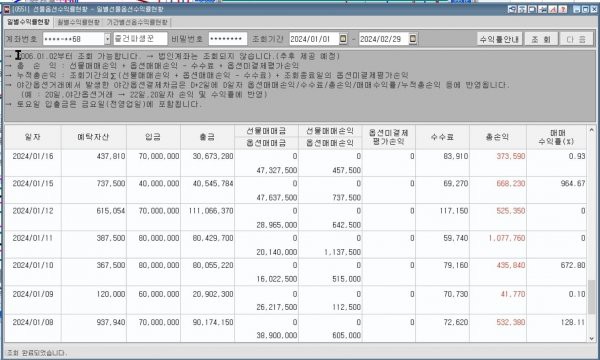Click the 조회 search button
Image resolution: width=600 pixels, height=360 pixels.
[x=541, y=39]
